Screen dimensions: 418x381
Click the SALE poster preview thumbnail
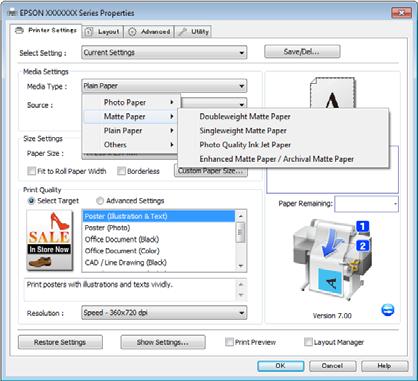pos(50,240)
